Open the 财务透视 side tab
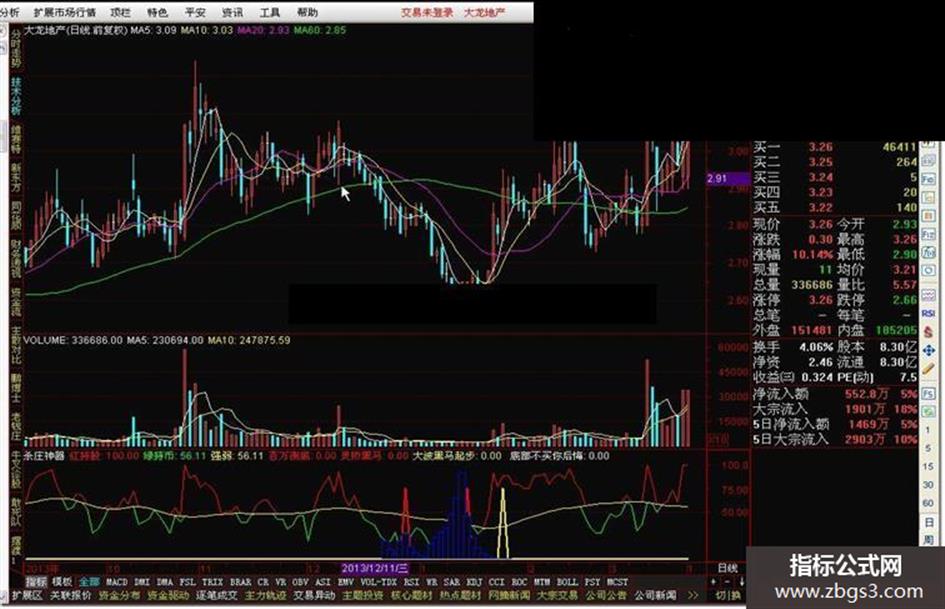The width and height of the screenshot is (945, 609). coord(16,258)
